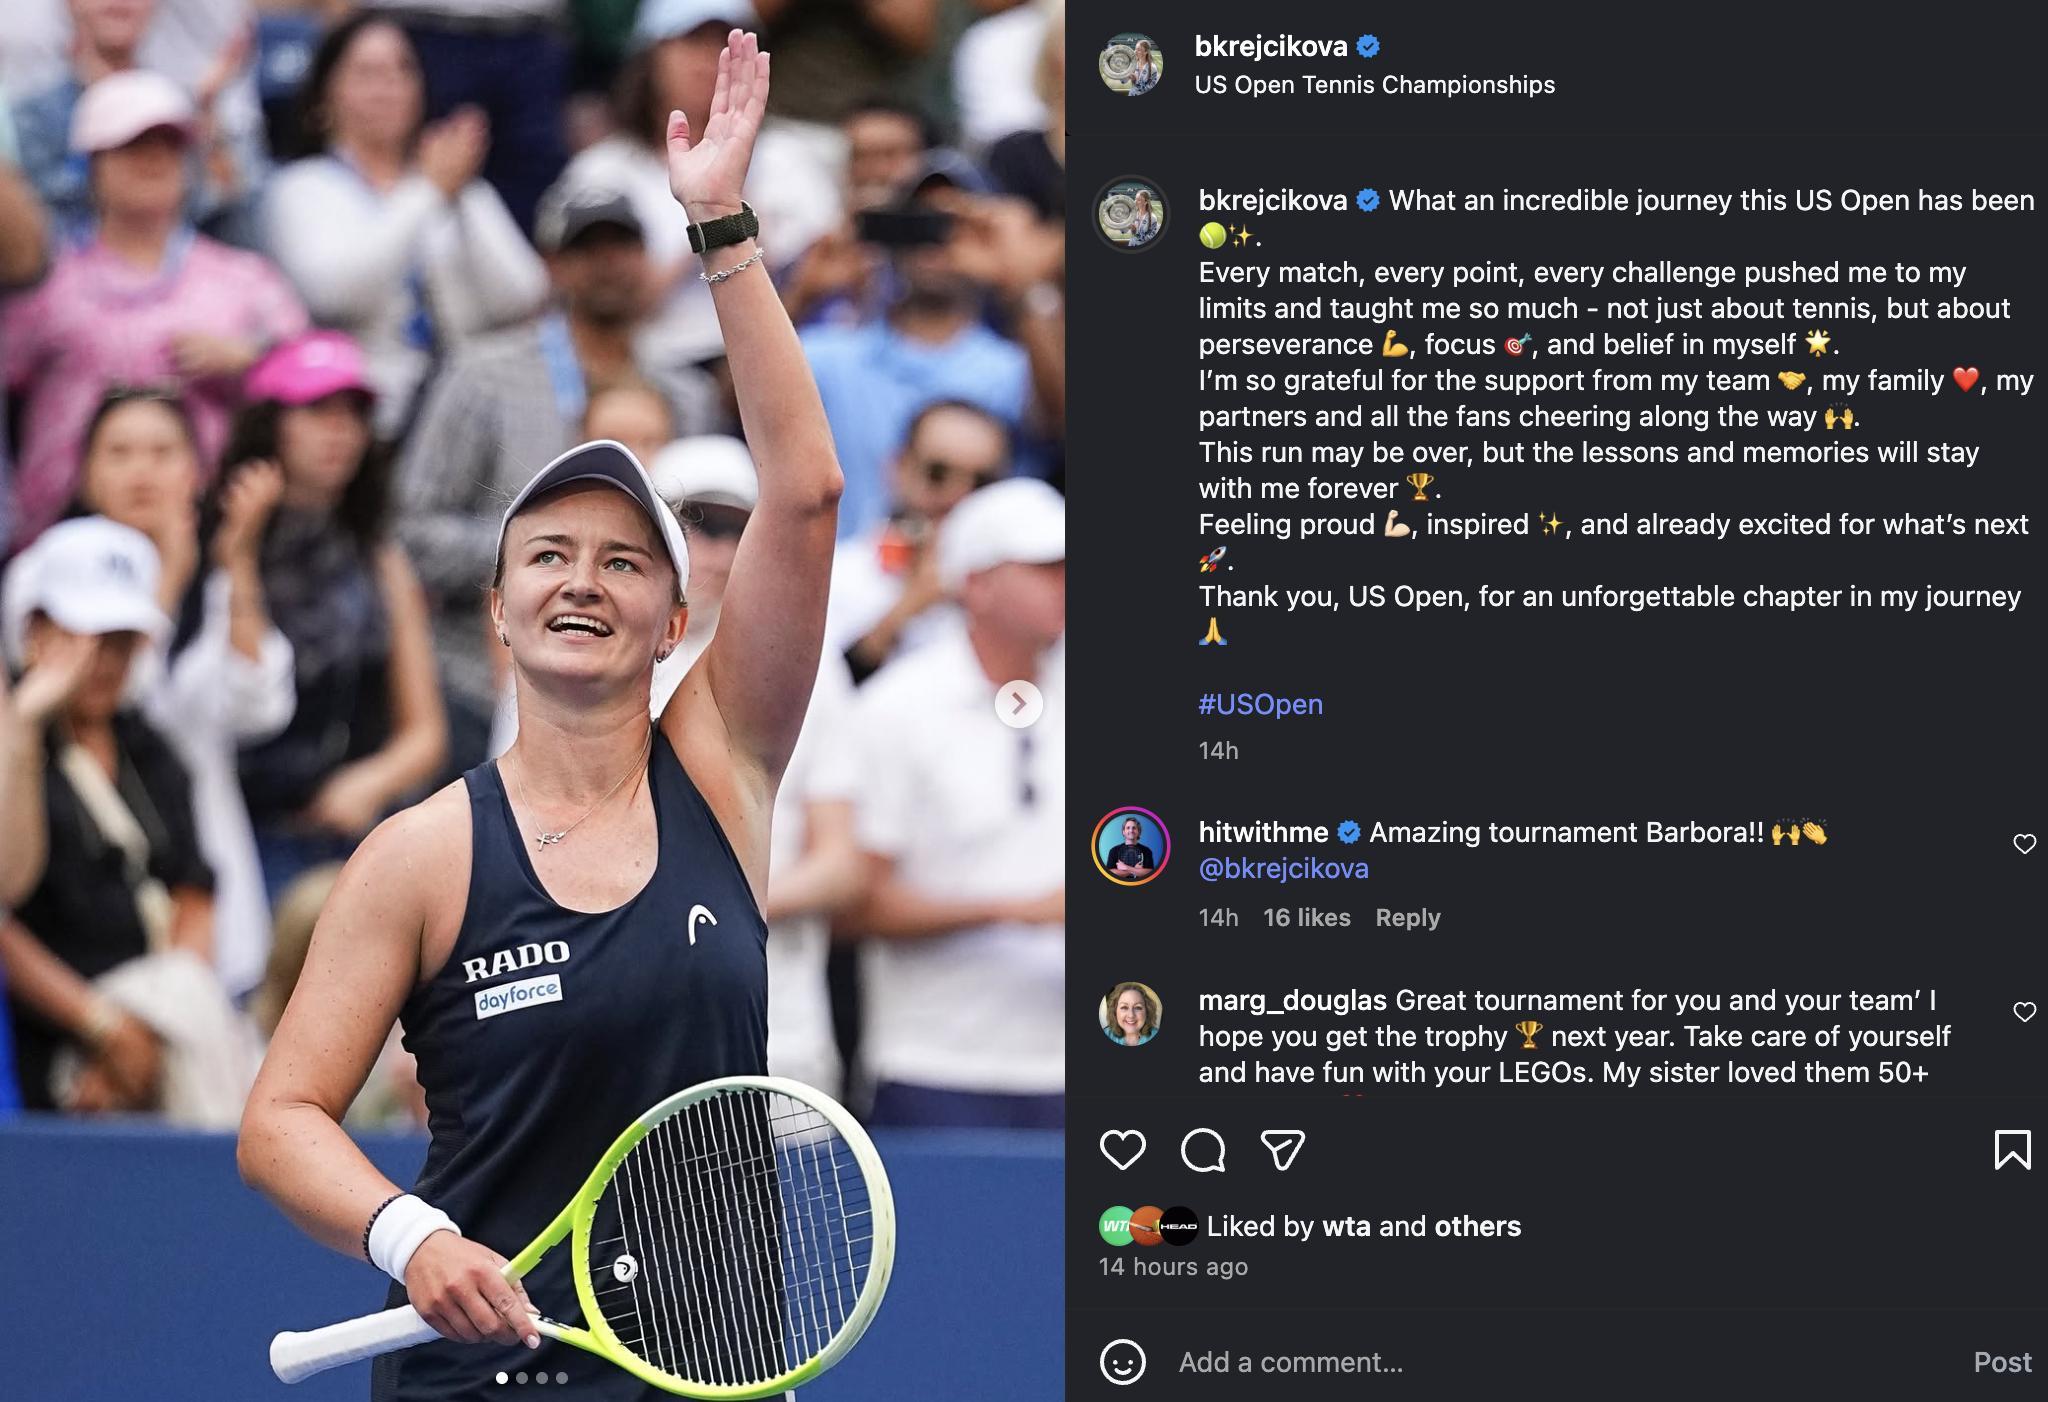Click into the Add a comment field
The width and height of the screenshot is (2048, 1402).
[1560, 1362]
